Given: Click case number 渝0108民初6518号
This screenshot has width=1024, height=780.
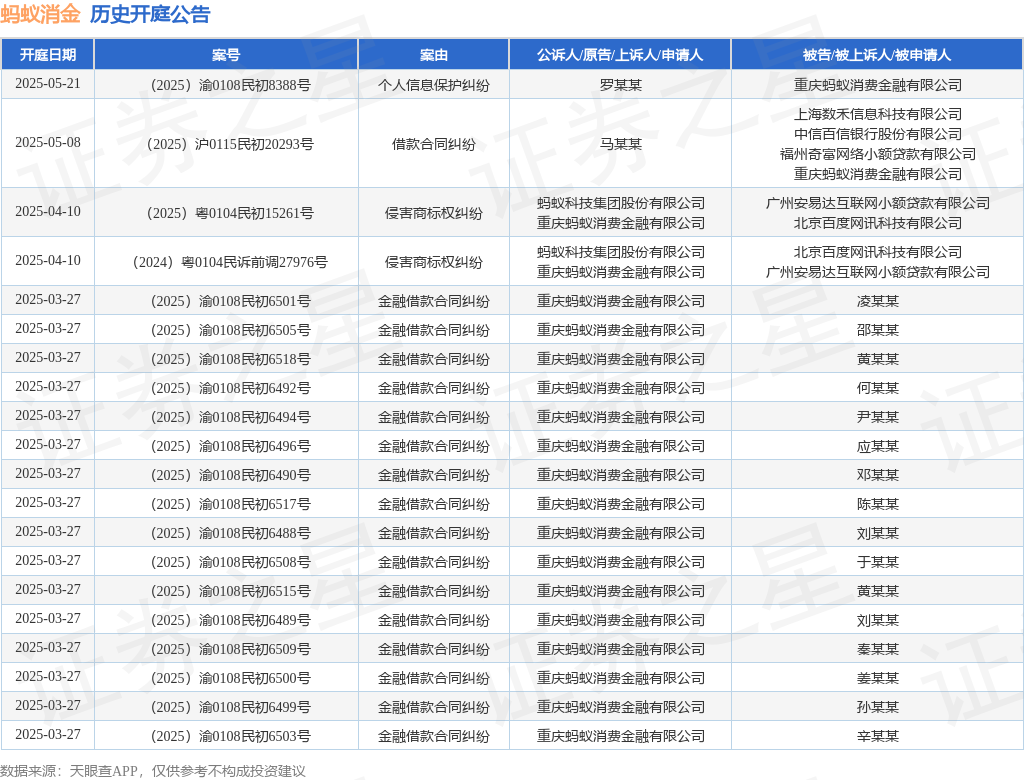Looking at the screenshot, I should tap(231, 359).
